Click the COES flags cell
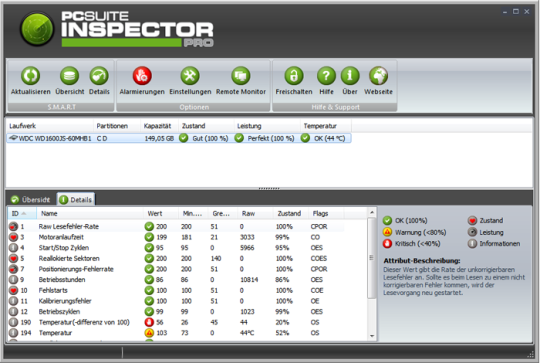The height and width of the screenshot is (363, 540). point(319,259)
